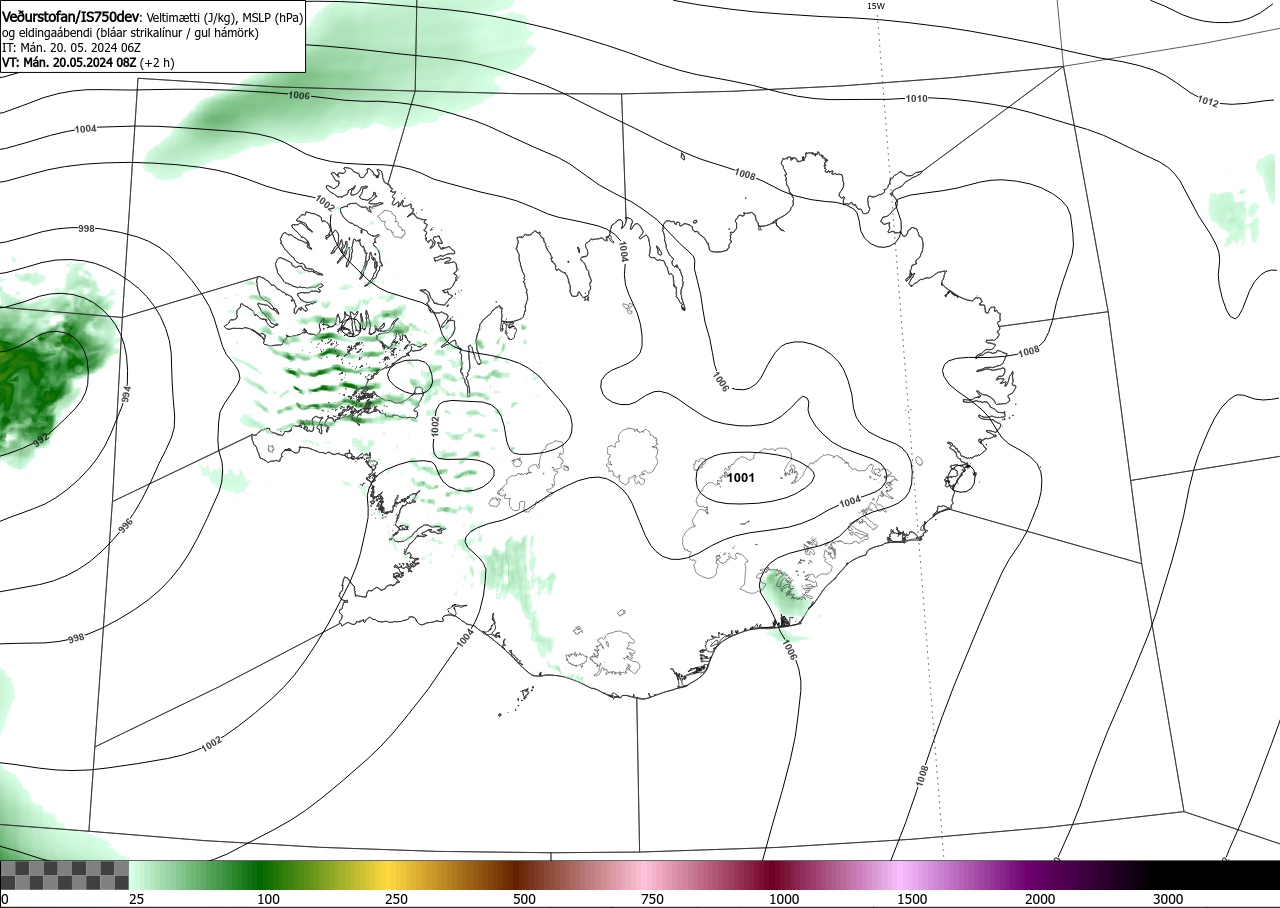
Task: Click the 2000 value on the color scale
Action: [1039, 899]
